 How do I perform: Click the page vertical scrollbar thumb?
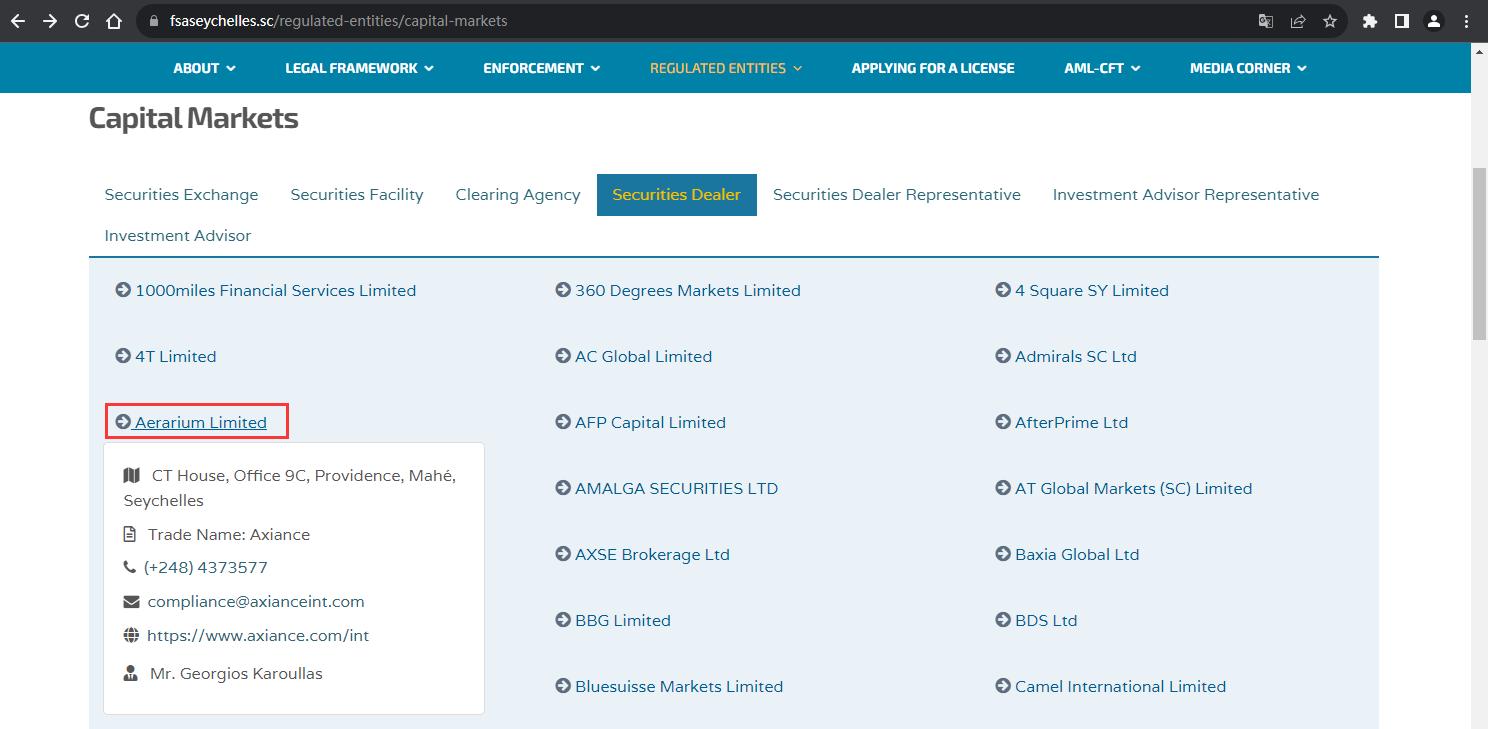point(1479,255)
